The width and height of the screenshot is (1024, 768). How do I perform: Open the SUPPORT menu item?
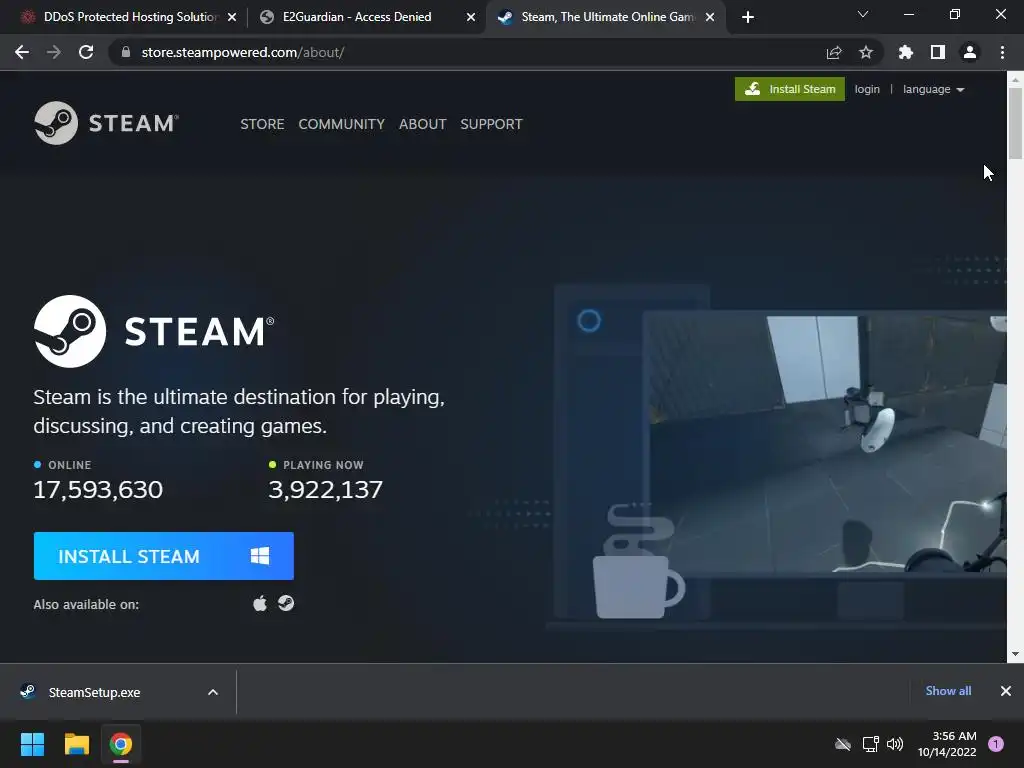pos(491,124)
